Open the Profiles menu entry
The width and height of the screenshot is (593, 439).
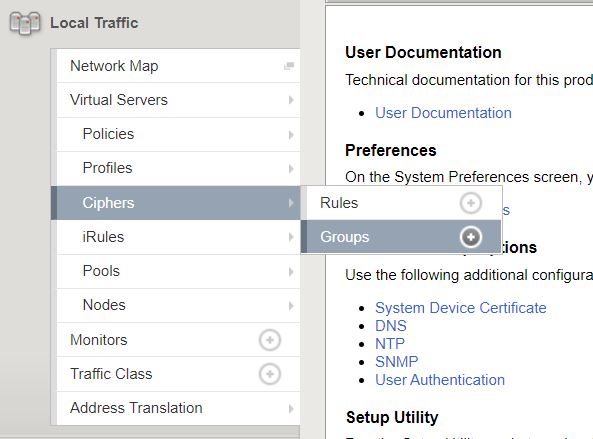[178, 168]
